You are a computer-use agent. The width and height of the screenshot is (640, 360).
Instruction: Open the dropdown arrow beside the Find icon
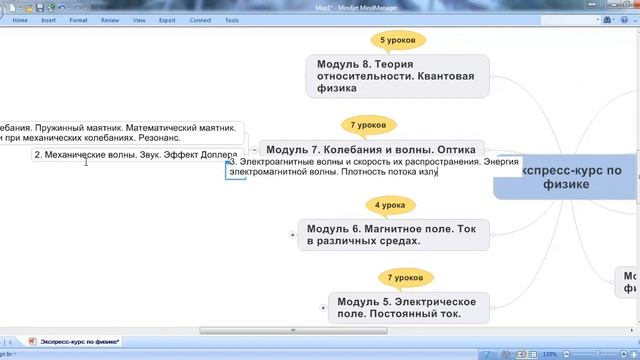[613, 20]
